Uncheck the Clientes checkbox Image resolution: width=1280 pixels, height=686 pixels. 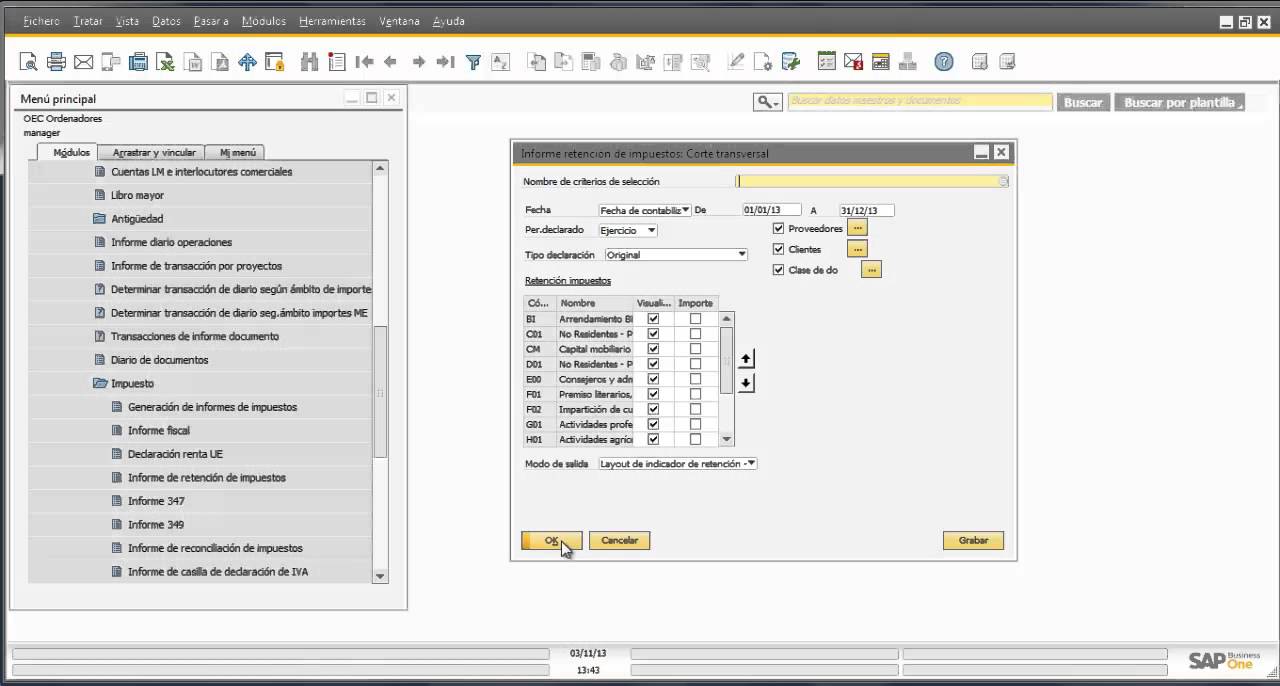point(779,249)
